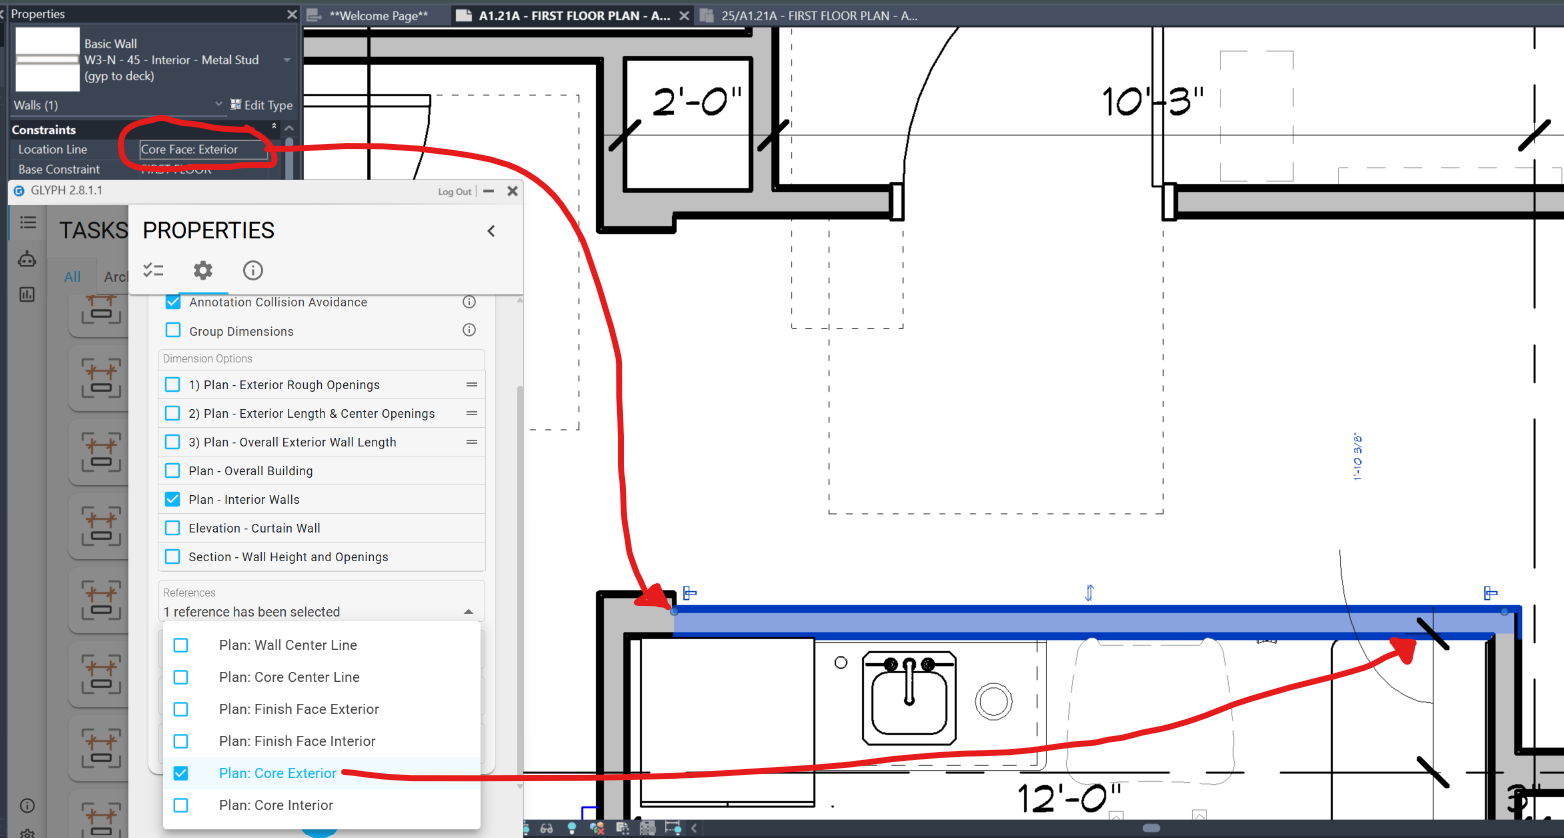Switch to the checklist tab icon

(153, 270)
